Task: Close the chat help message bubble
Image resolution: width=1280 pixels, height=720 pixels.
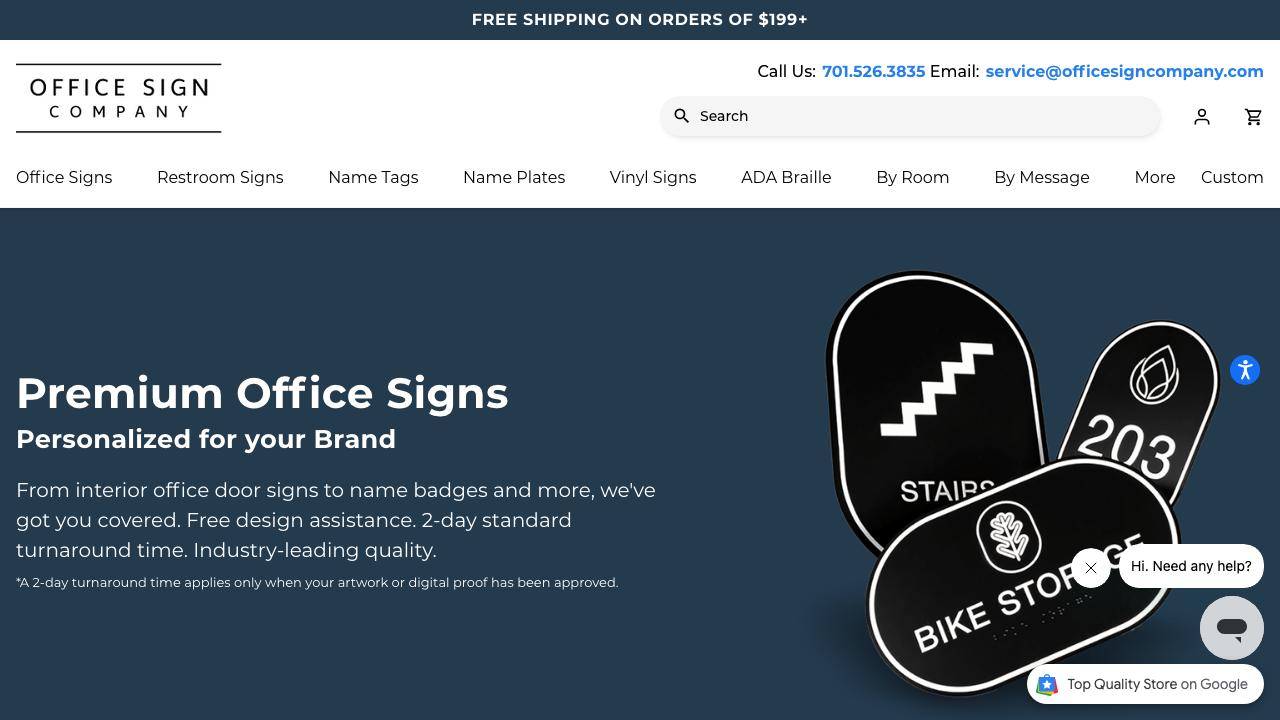Action: pos(1091,568)
